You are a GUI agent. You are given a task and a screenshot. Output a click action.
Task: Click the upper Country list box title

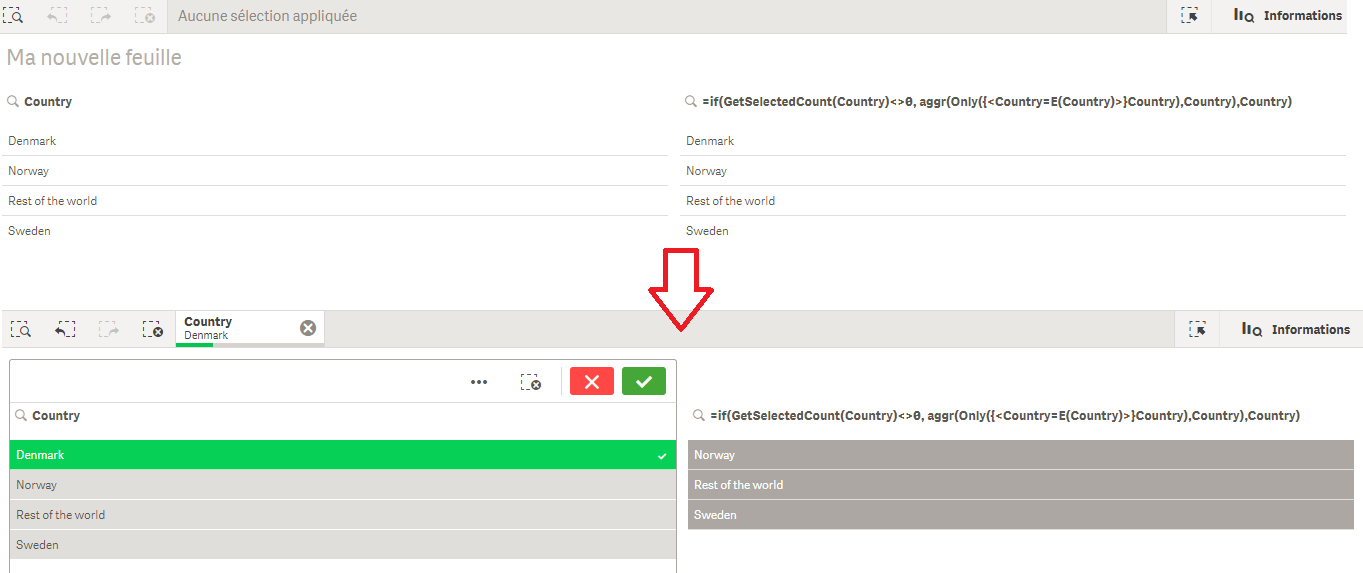coord(48,101)
